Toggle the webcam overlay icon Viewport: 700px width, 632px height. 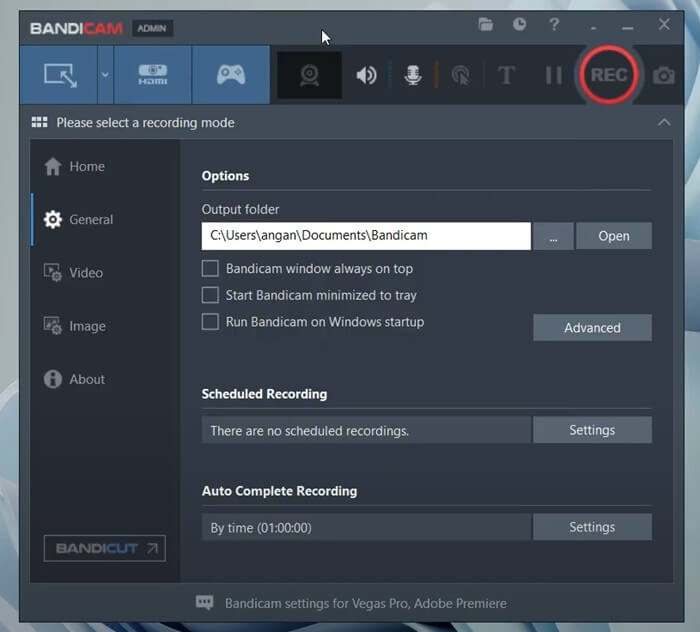tap(309, 75)
